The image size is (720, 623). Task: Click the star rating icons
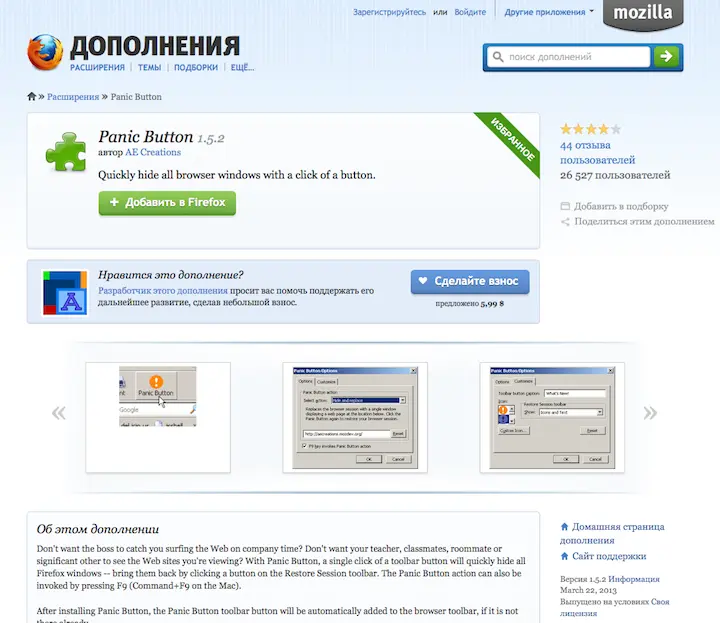pos(590,129)
